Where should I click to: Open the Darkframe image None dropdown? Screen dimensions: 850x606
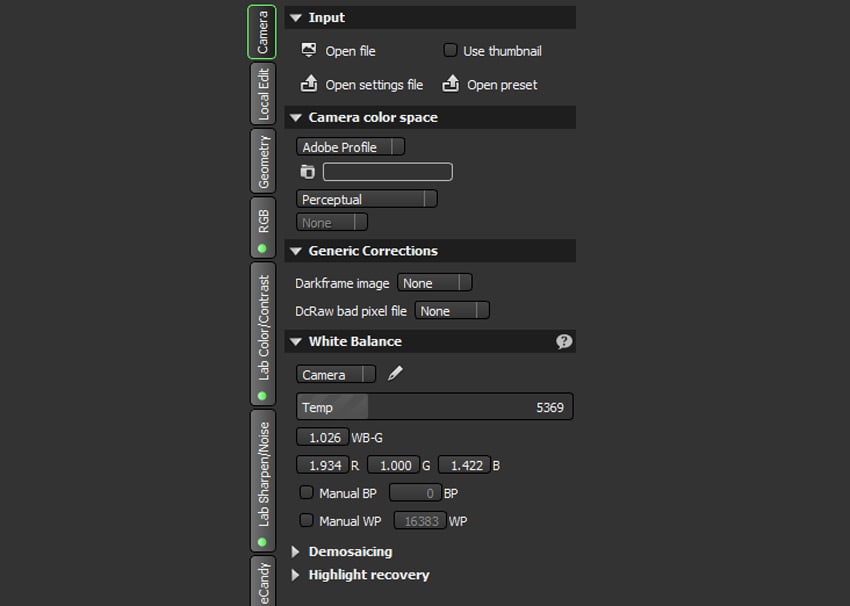coord(434,283)
